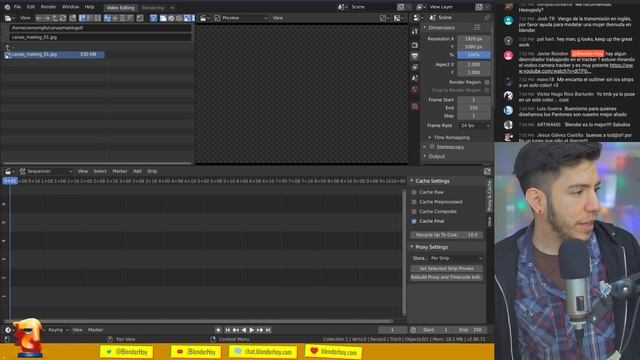Viewport: 640px width, 360px height.
Task: Toggle image files filter icon
Action: tap(187, 18)
